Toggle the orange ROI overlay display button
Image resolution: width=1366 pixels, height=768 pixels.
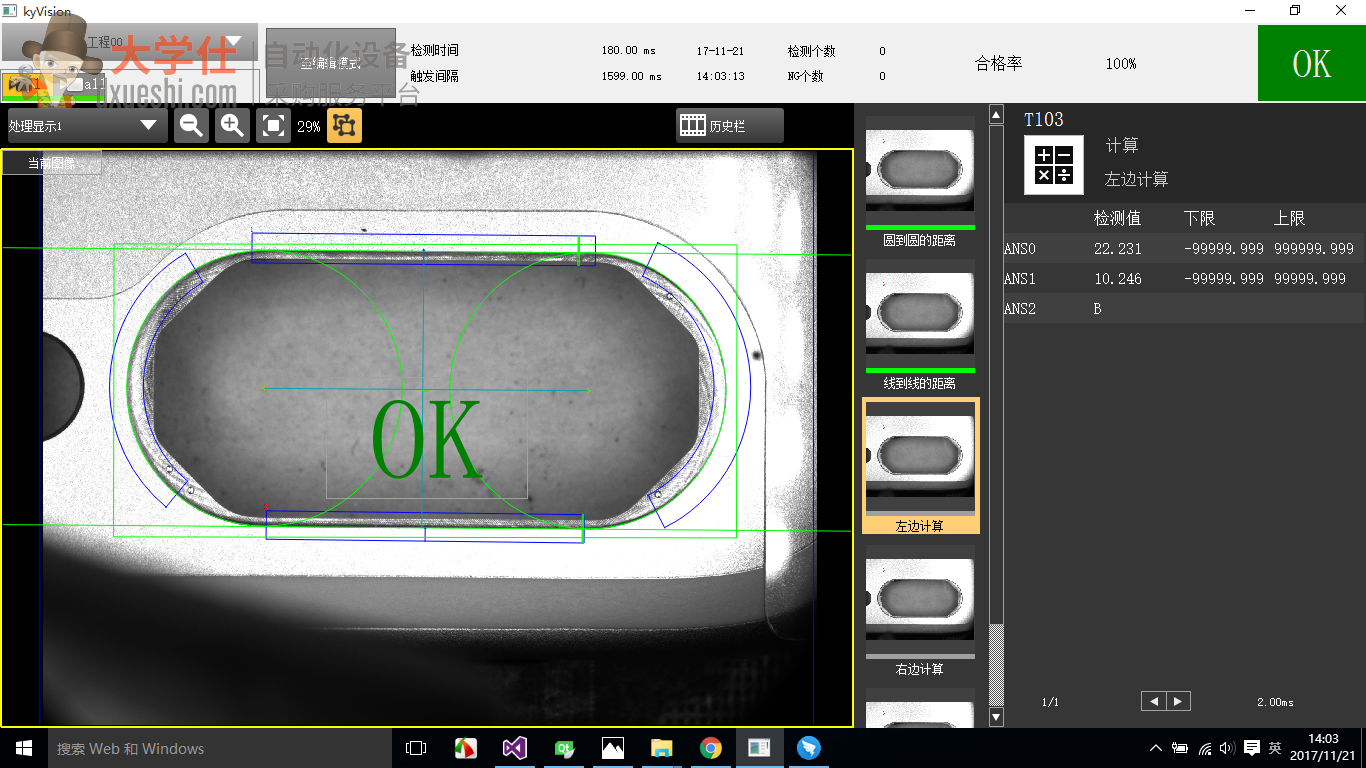[344, 125]
